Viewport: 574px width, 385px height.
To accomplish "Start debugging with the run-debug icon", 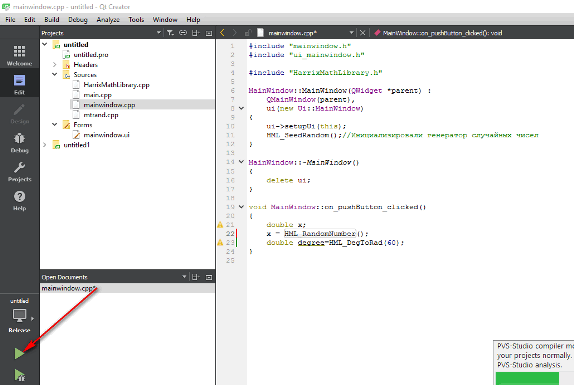I will click(19, 375).
